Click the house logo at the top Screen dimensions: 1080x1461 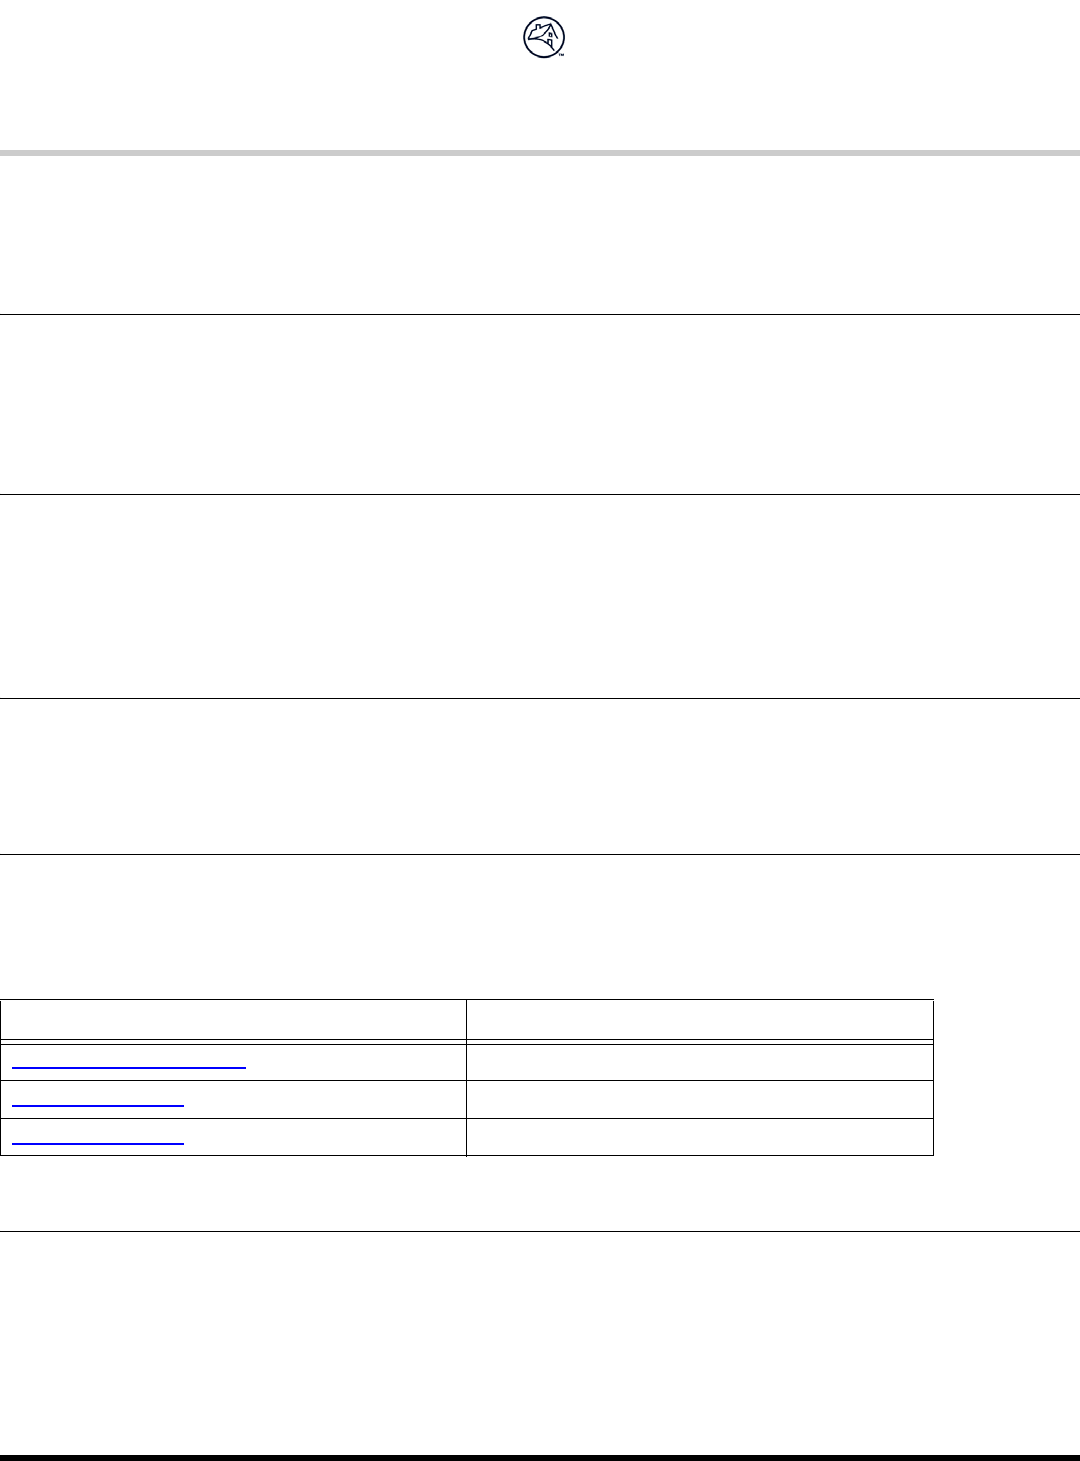click(541, 39)
